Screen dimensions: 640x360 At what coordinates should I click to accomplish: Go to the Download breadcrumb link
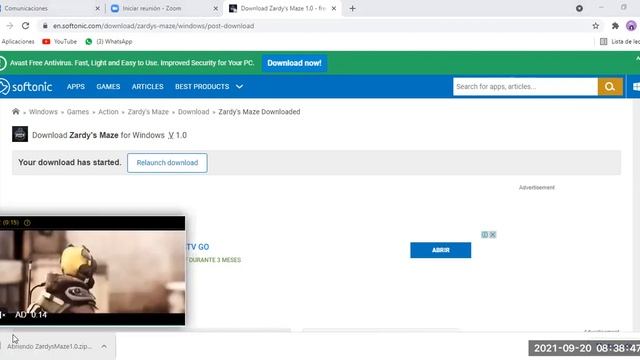193,112
